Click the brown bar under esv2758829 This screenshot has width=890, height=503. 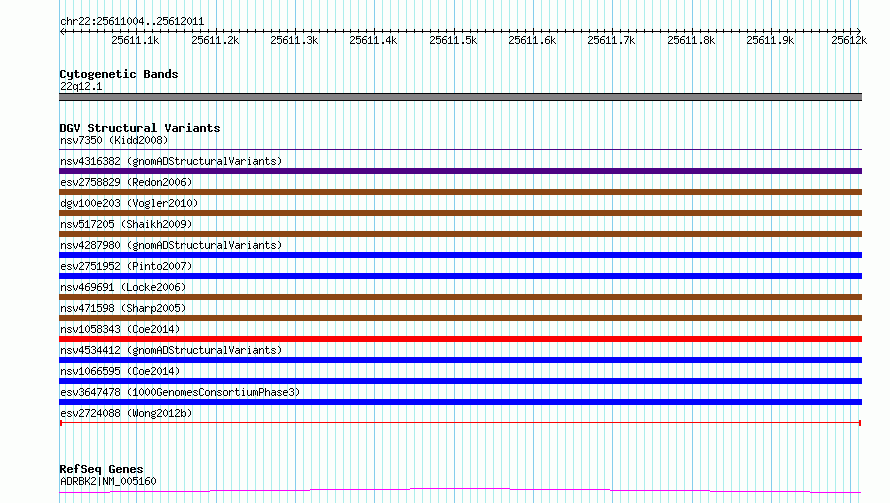460,192
